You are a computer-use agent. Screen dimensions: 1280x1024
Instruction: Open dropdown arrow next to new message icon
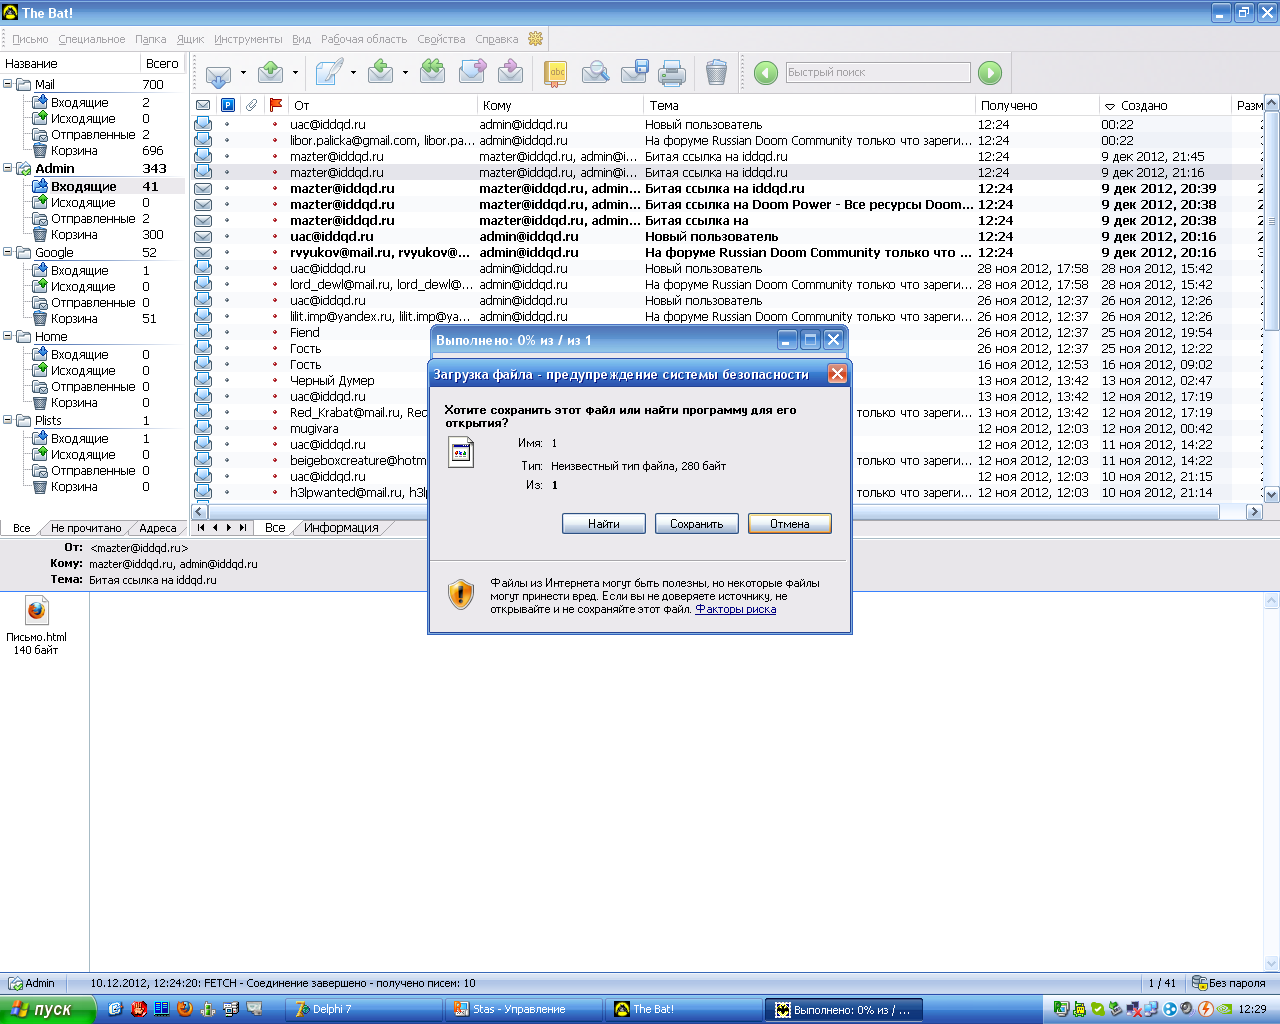(x=353, y=73)
